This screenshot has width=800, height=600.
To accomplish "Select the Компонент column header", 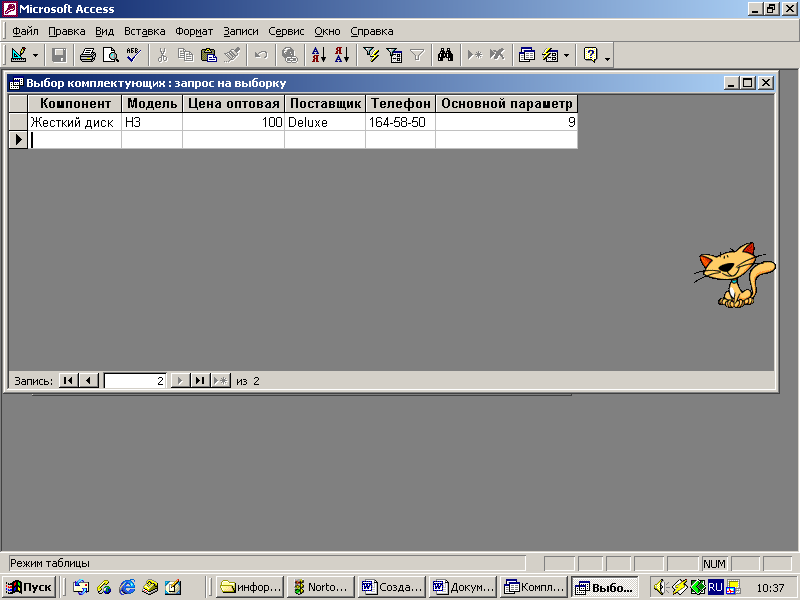I will (75, 104).
